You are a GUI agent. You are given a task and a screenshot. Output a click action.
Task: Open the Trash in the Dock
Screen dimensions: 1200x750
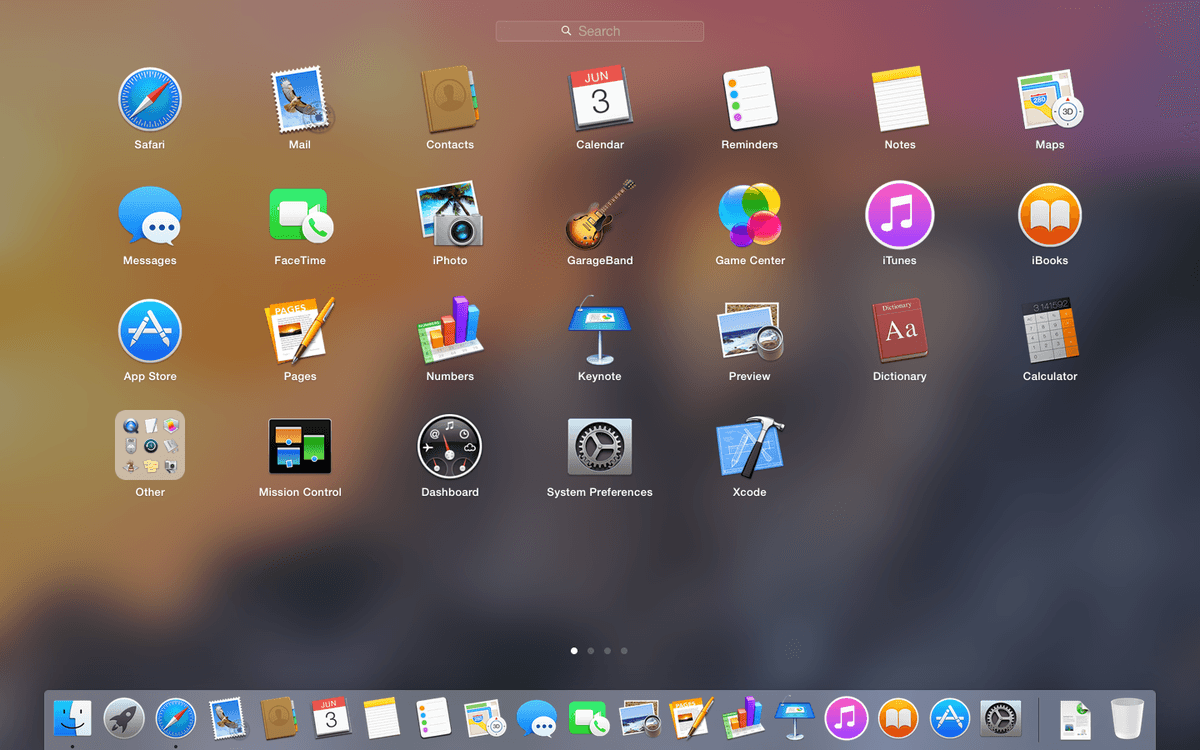pos(1126,718)
